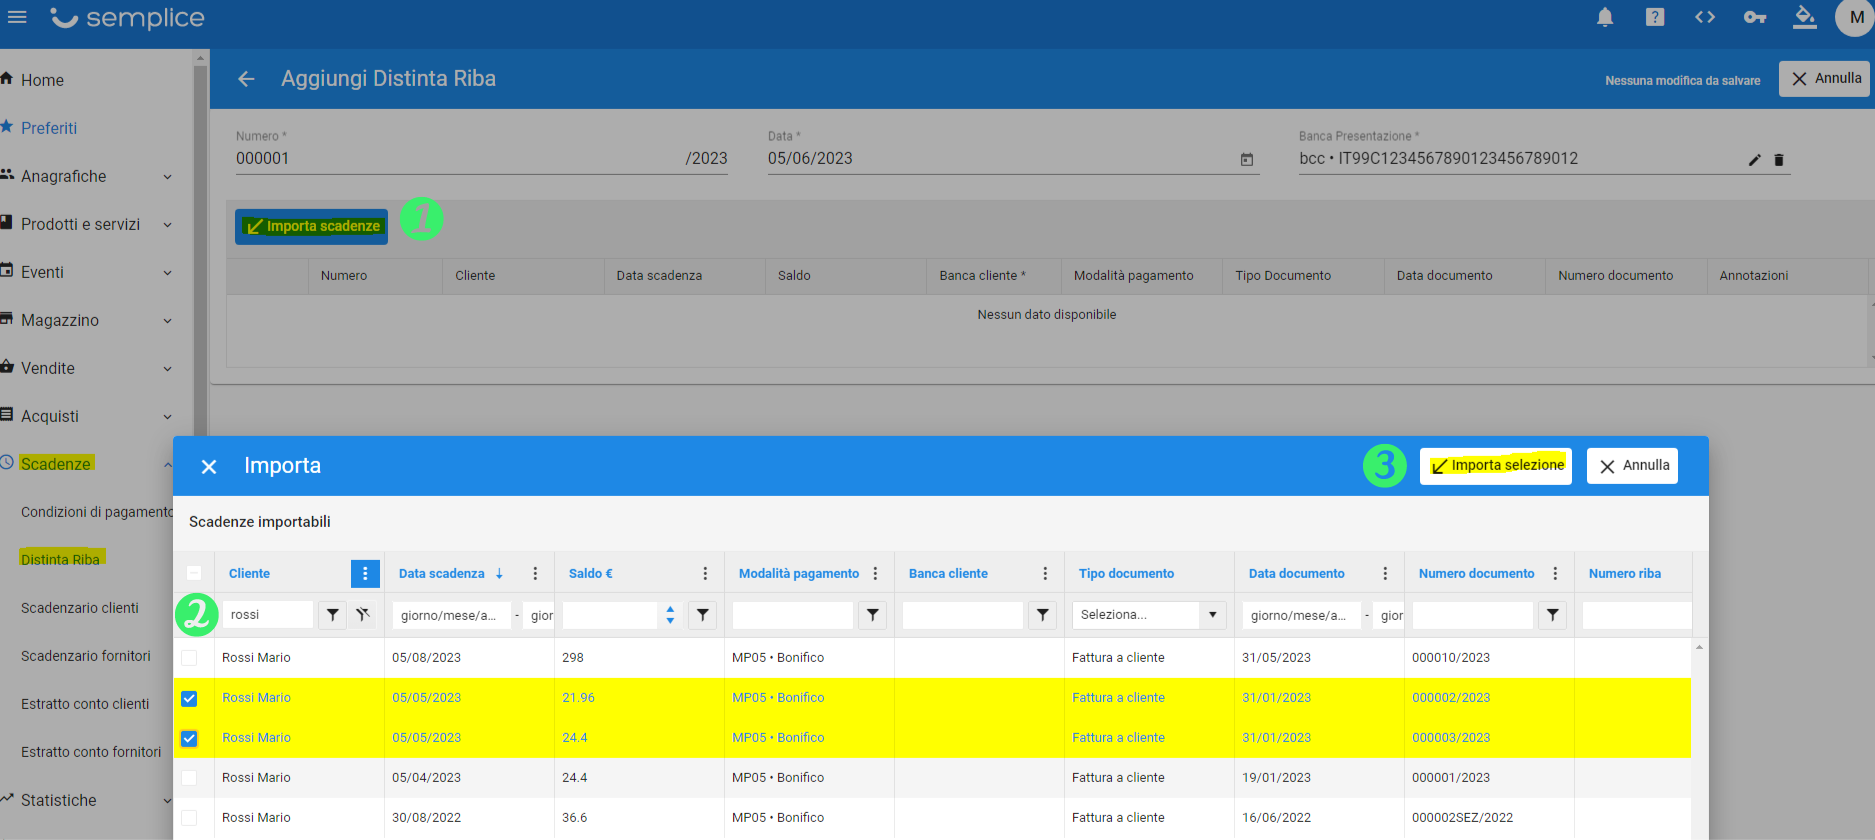
Task: Click the Cliente filter field containing rossi
Action: [268, 615]
